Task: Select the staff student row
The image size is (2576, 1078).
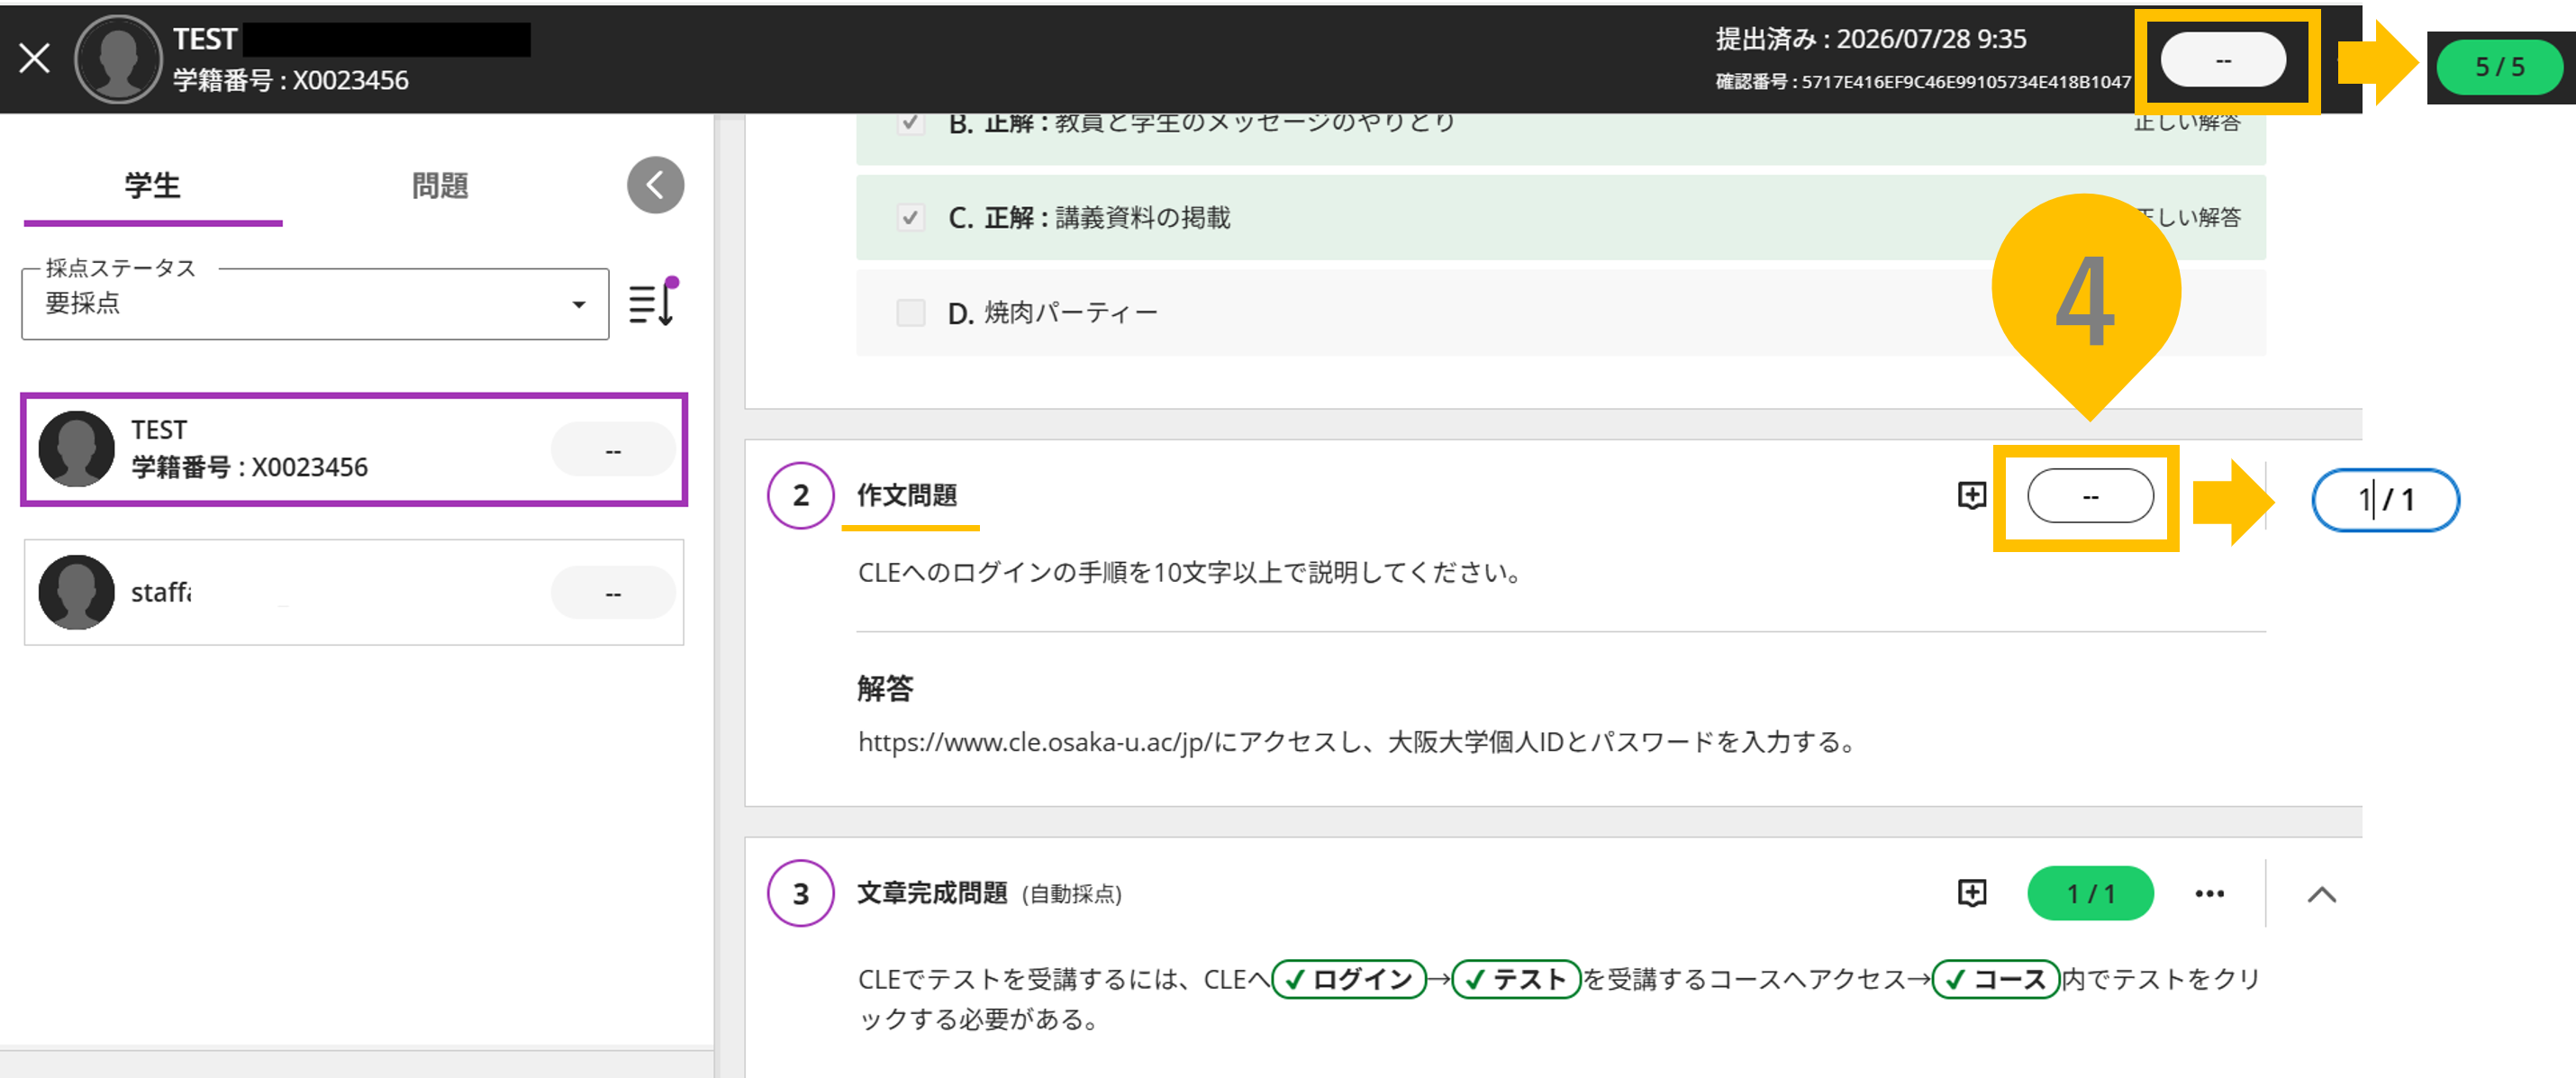Action: (354, 592)
